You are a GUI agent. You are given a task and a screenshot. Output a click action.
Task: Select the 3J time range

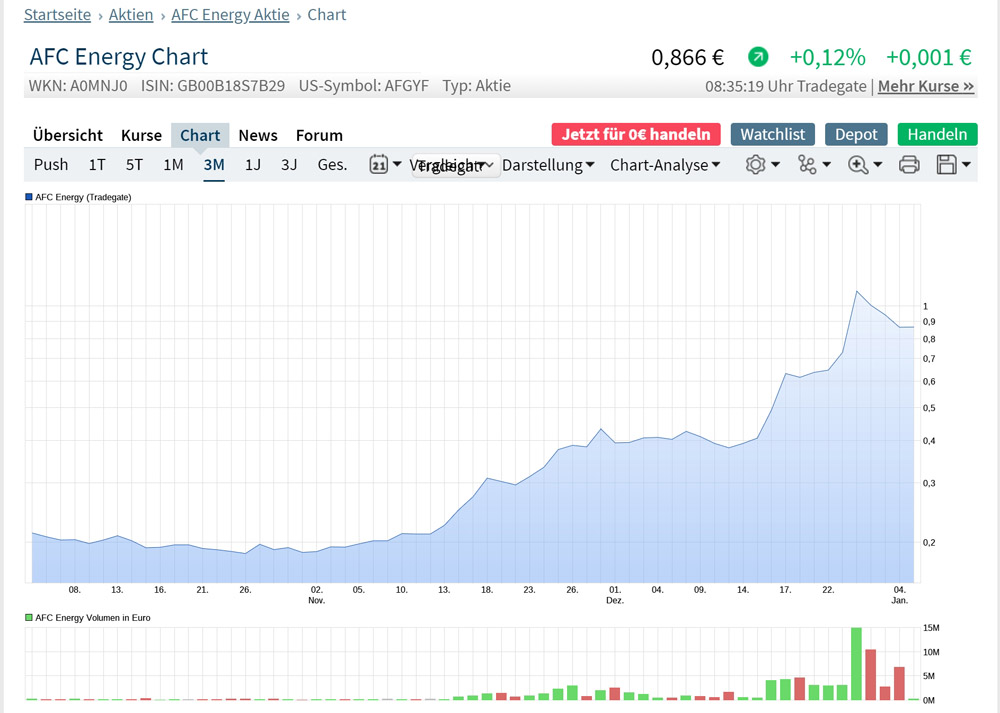289,165
